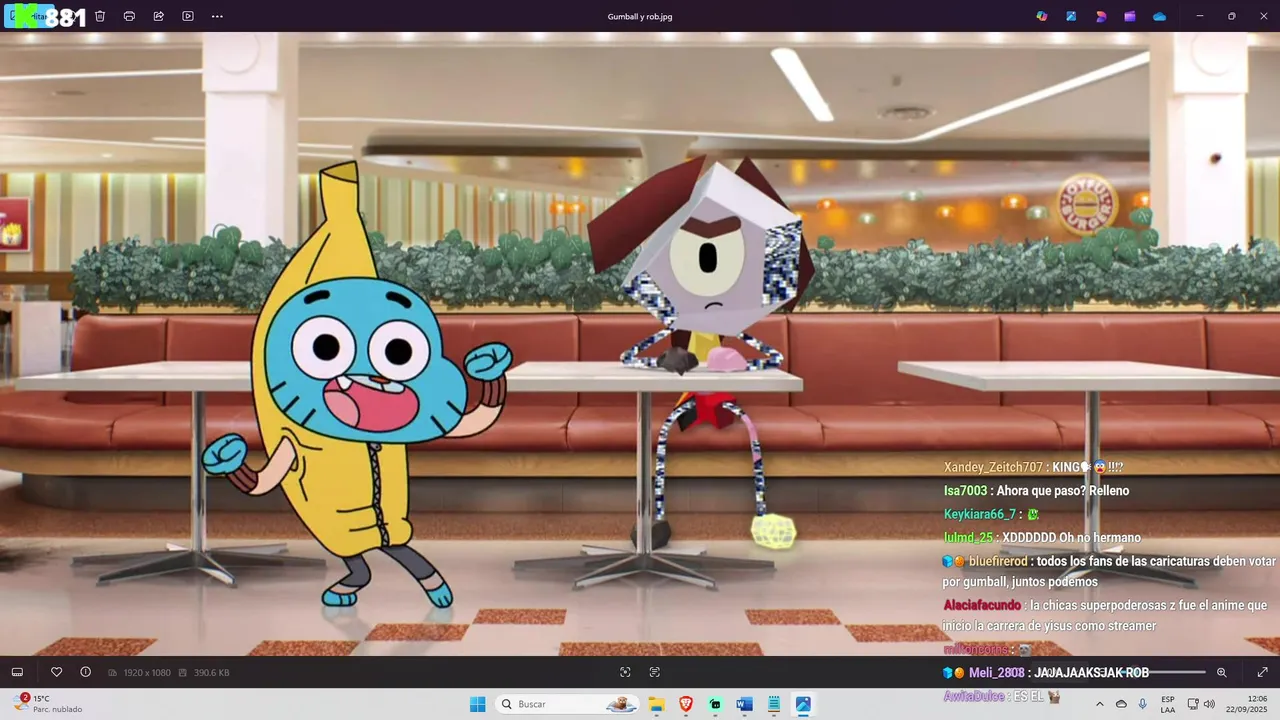1280x720 pixels.
Task: Click the Edit image button top-left
Action: pos(28,16)
